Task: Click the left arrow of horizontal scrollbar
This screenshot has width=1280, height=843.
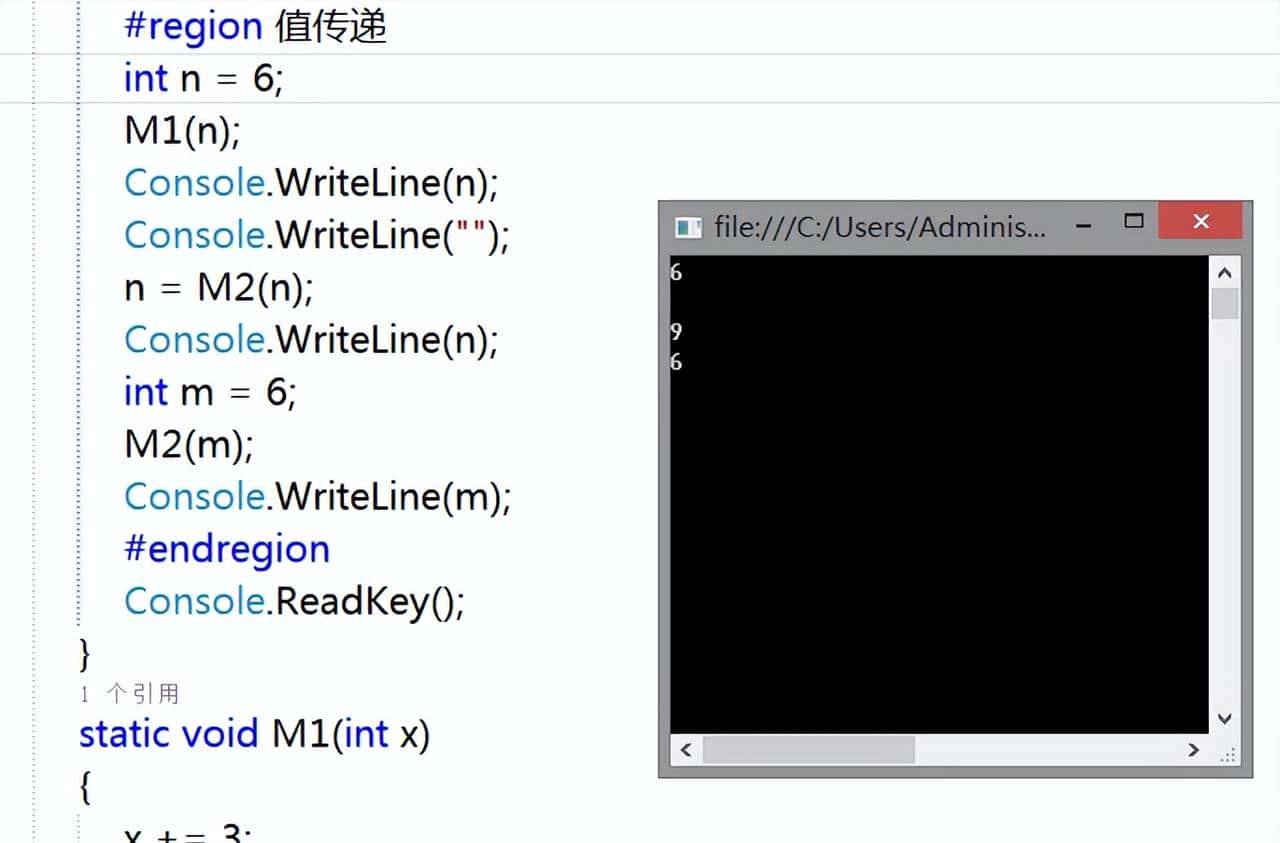Action: pos(686,750)
